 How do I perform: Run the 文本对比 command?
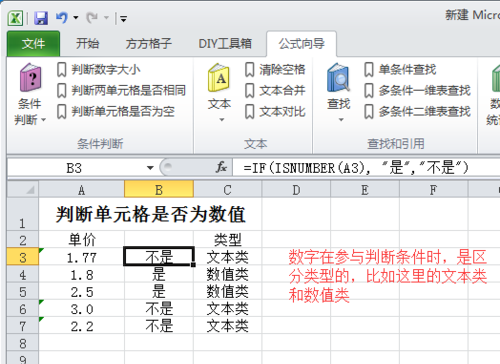coord(275,112)
